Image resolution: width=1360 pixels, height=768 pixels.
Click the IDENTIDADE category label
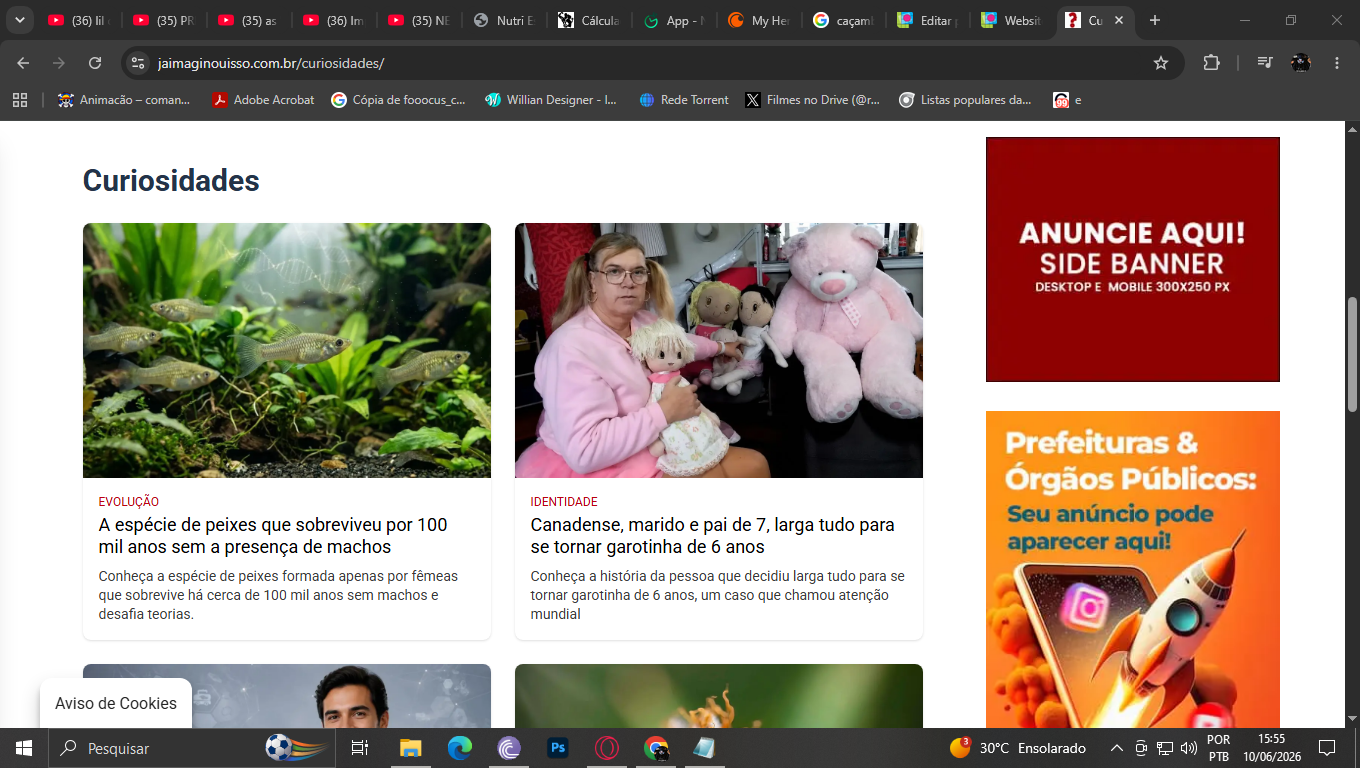[564, 502]
